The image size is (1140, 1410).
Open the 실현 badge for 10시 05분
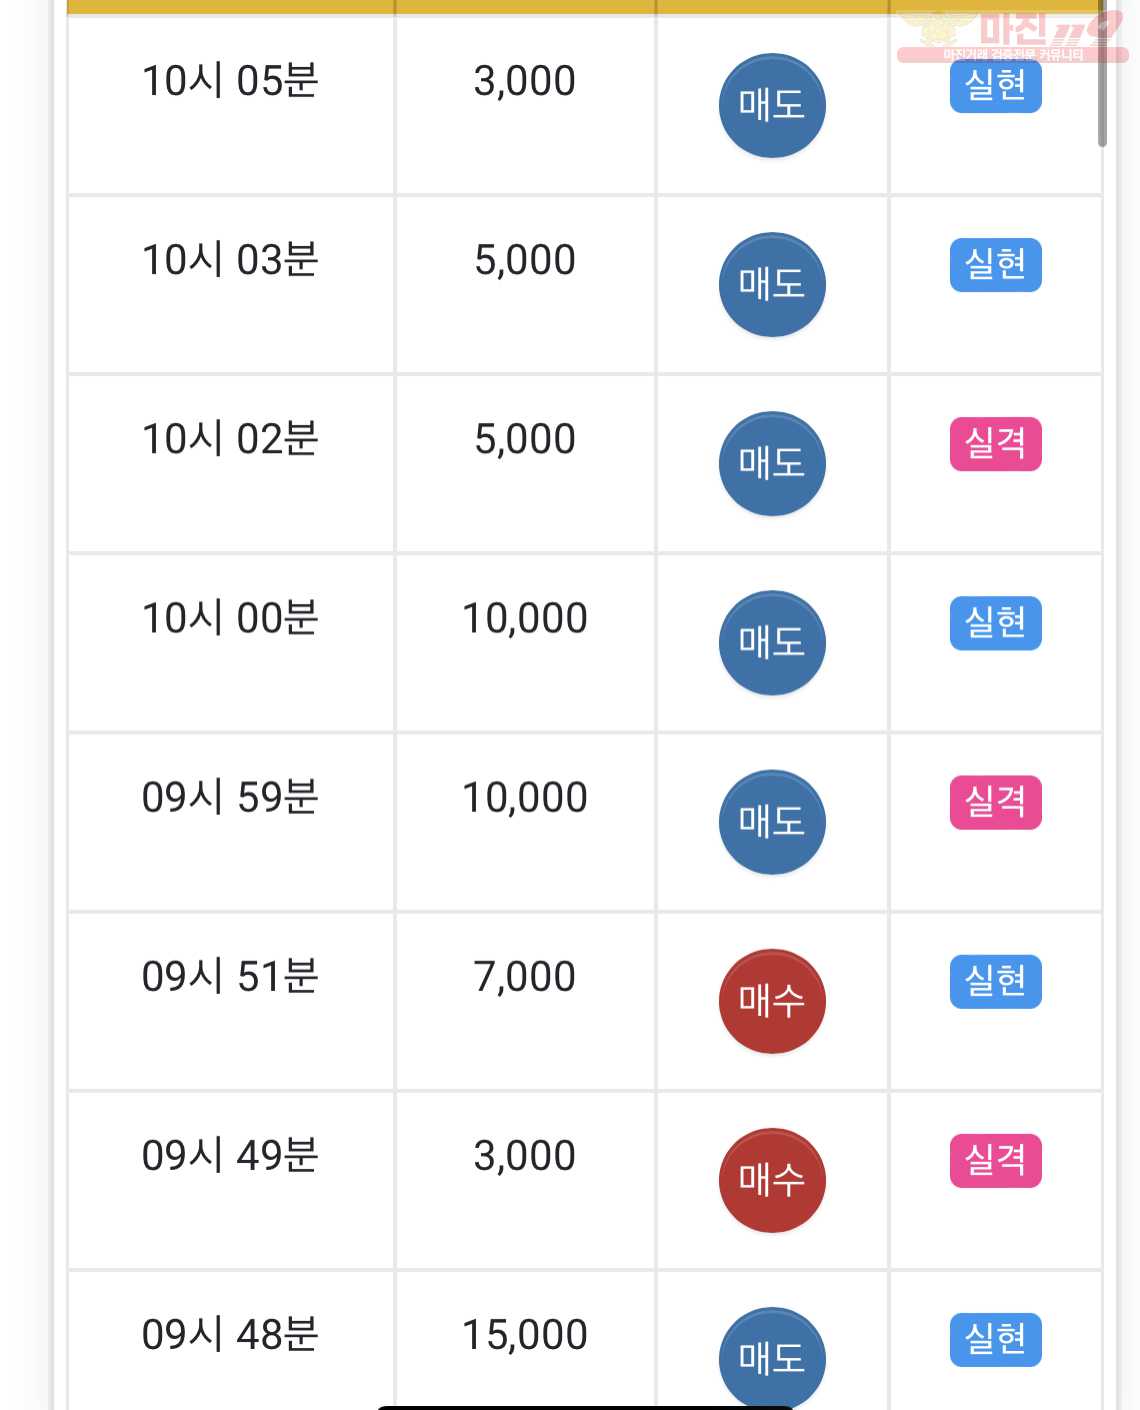point(996,86)
